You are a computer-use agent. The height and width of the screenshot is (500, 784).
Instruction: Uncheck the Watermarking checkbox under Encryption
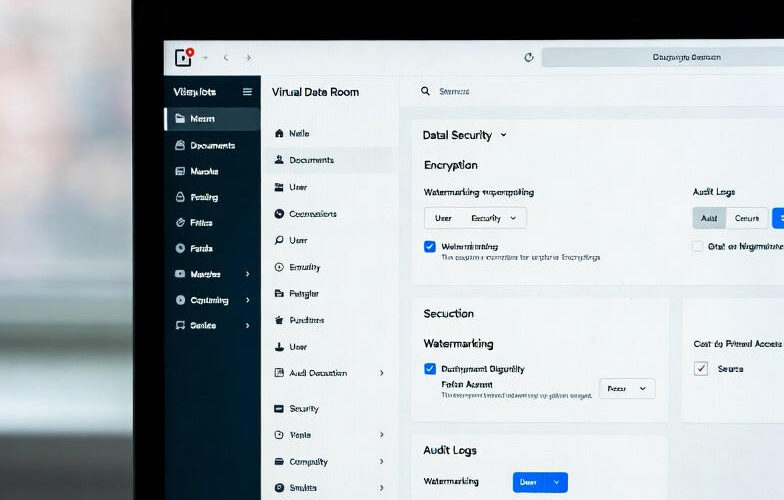click(430, 246)
